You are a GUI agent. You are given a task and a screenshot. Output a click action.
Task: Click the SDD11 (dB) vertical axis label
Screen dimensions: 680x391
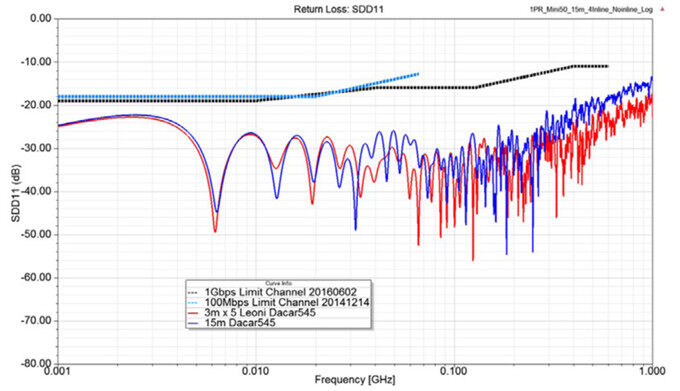(16, 193)
